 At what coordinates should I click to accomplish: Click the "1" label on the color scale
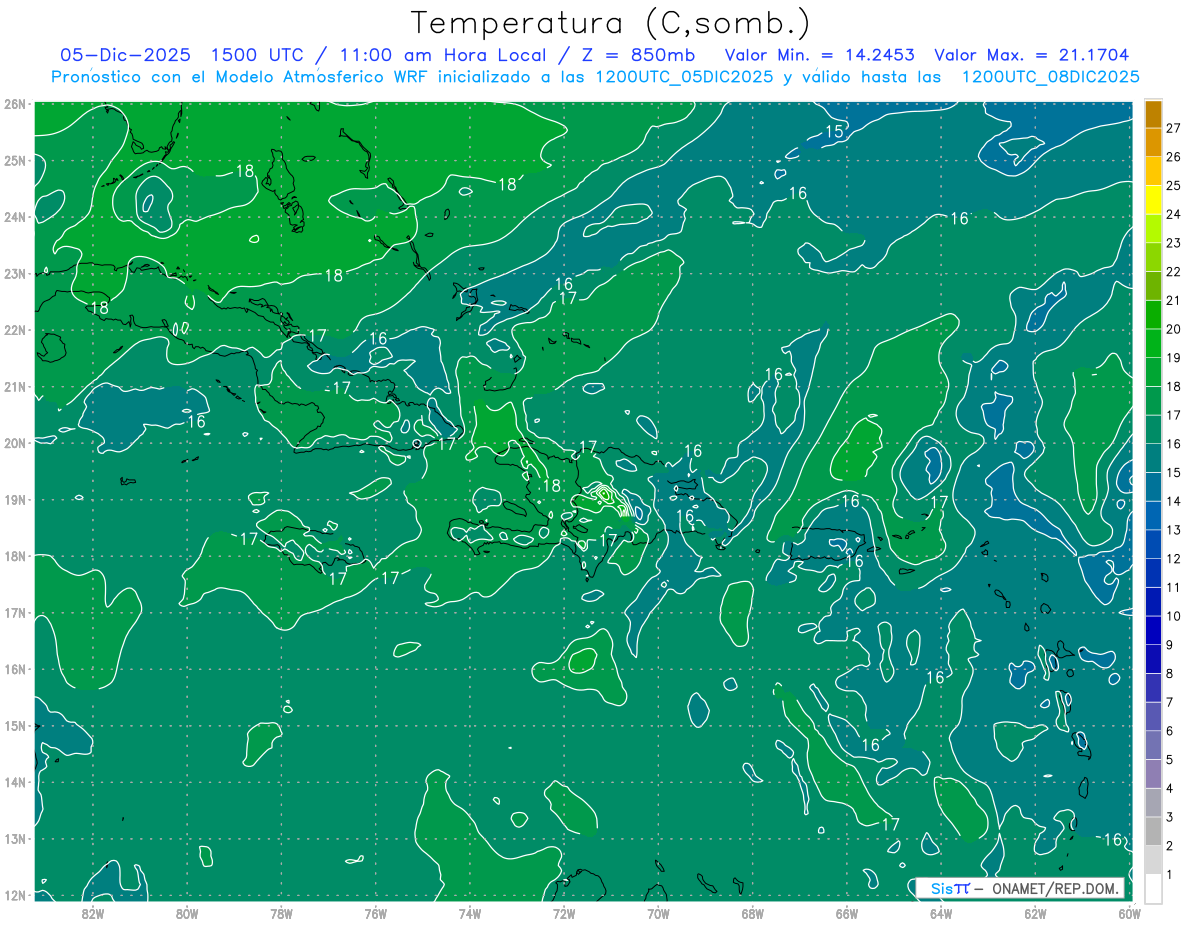point(1170,875)
